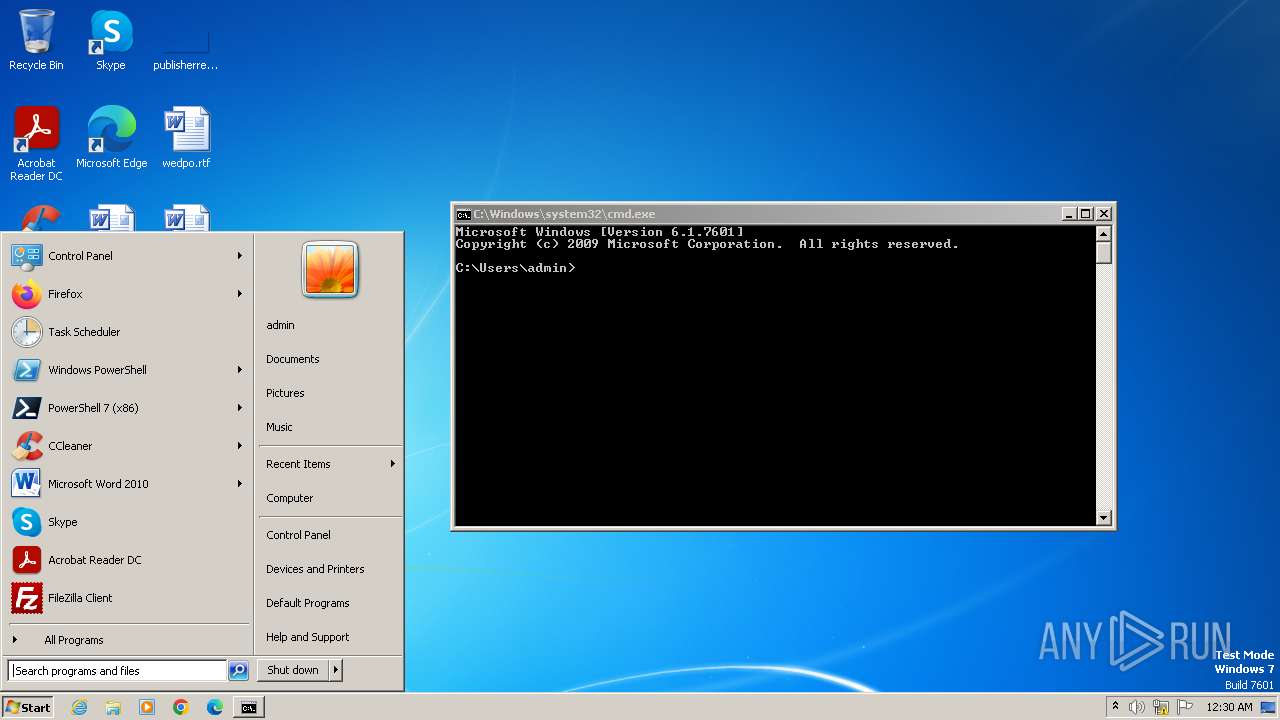
Task: Click the Start button
Action: tap(28, 707)
